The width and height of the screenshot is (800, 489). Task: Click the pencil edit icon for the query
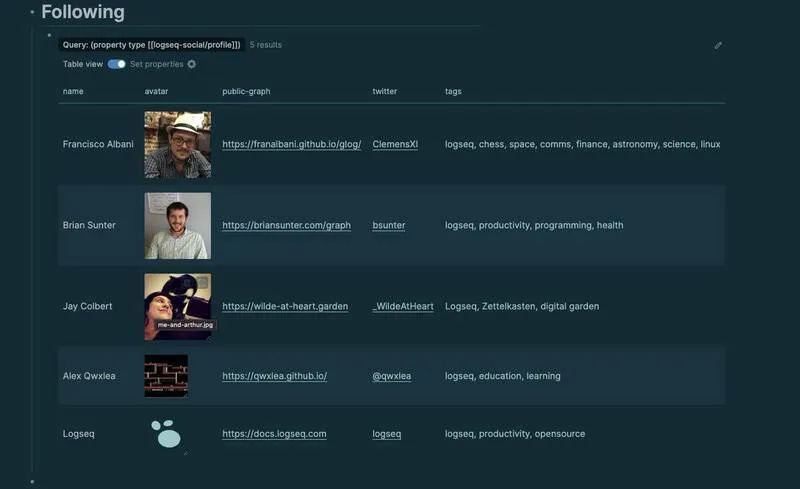(718, 45)
